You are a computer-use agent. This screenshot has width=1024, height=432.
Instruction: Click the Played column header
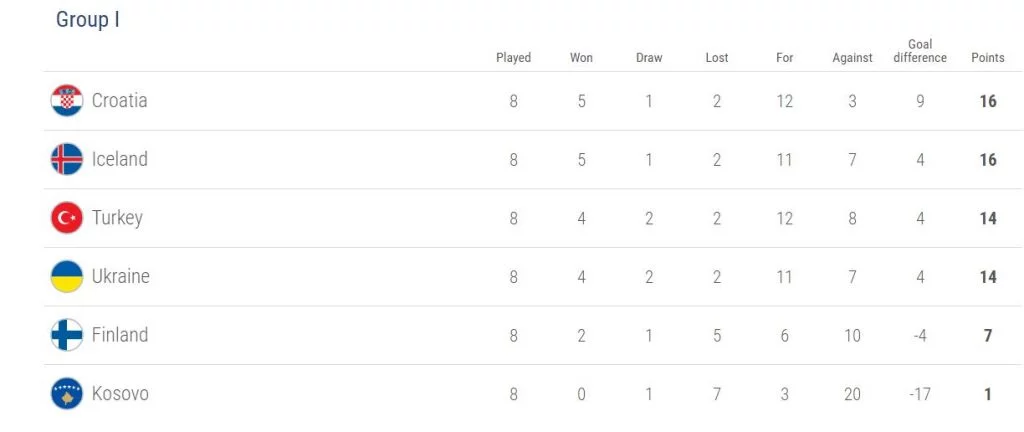513,58
